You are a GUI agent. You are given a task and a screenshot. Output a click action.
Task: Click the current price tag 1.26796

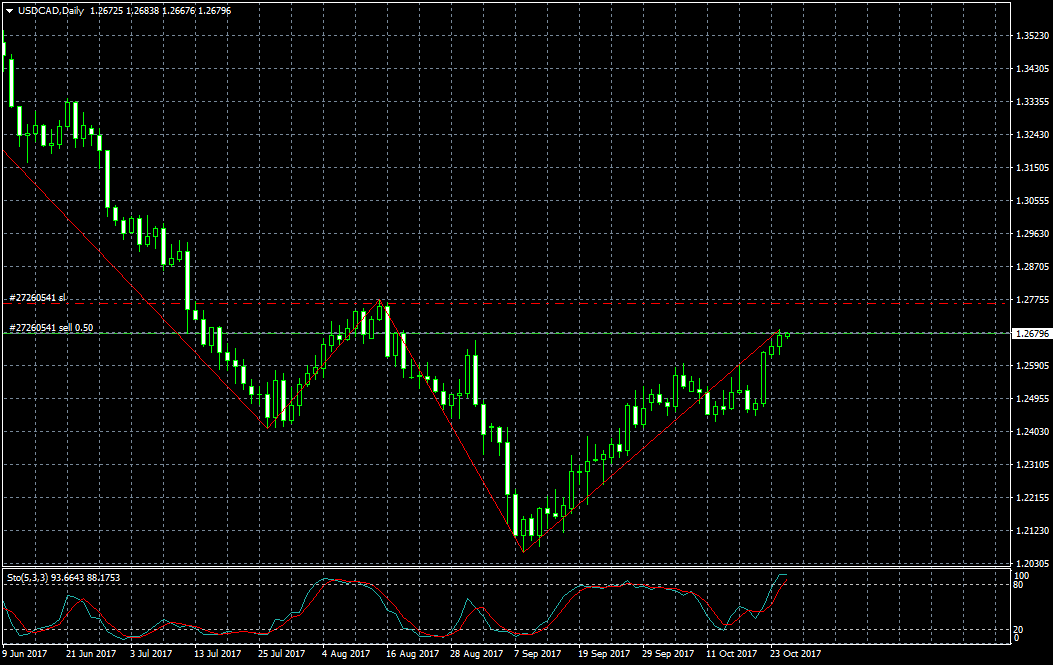(x=1030, y=333)
